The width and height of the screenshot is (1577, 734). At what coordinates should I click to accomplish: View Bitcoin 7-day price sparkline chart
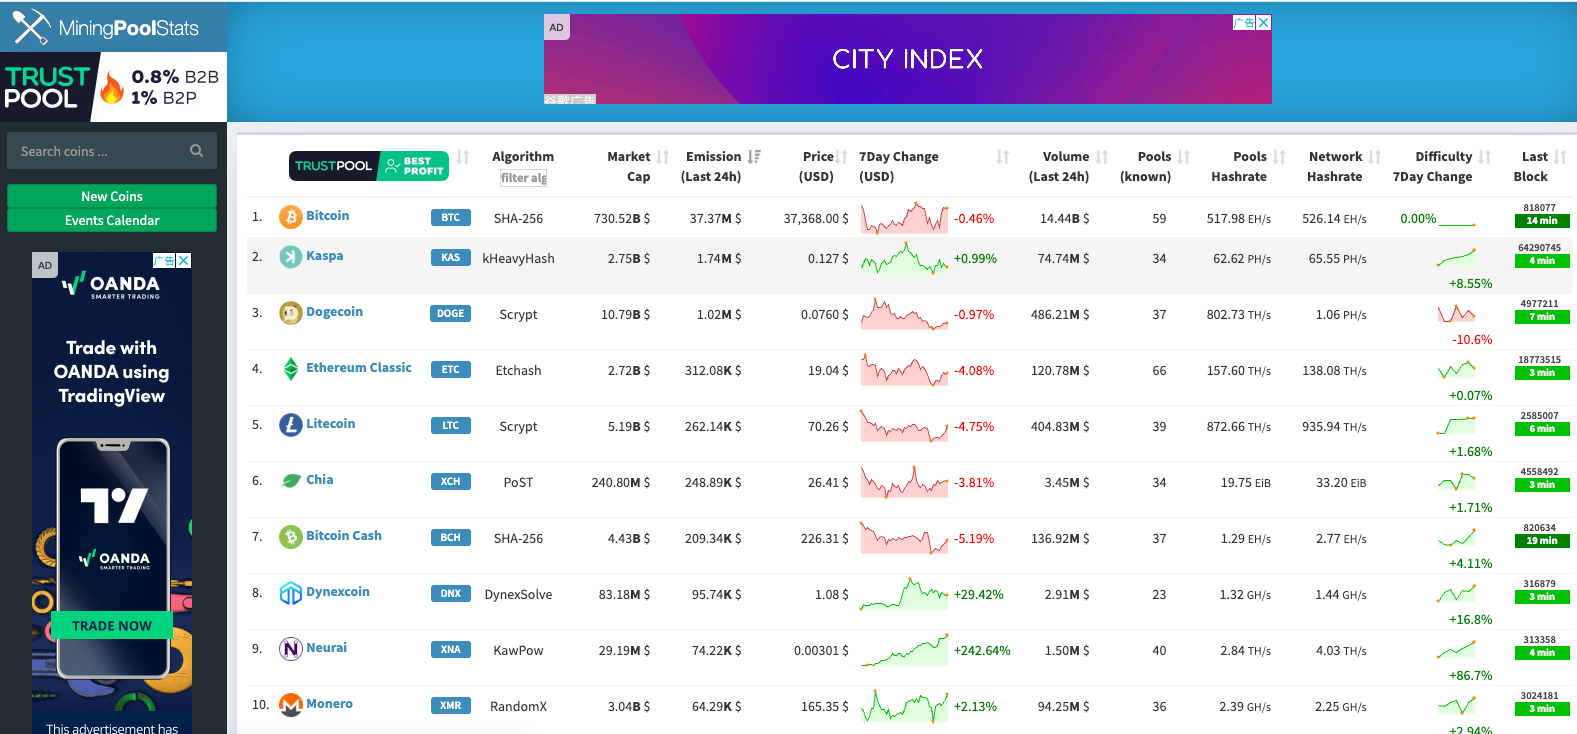coord(904,217)
